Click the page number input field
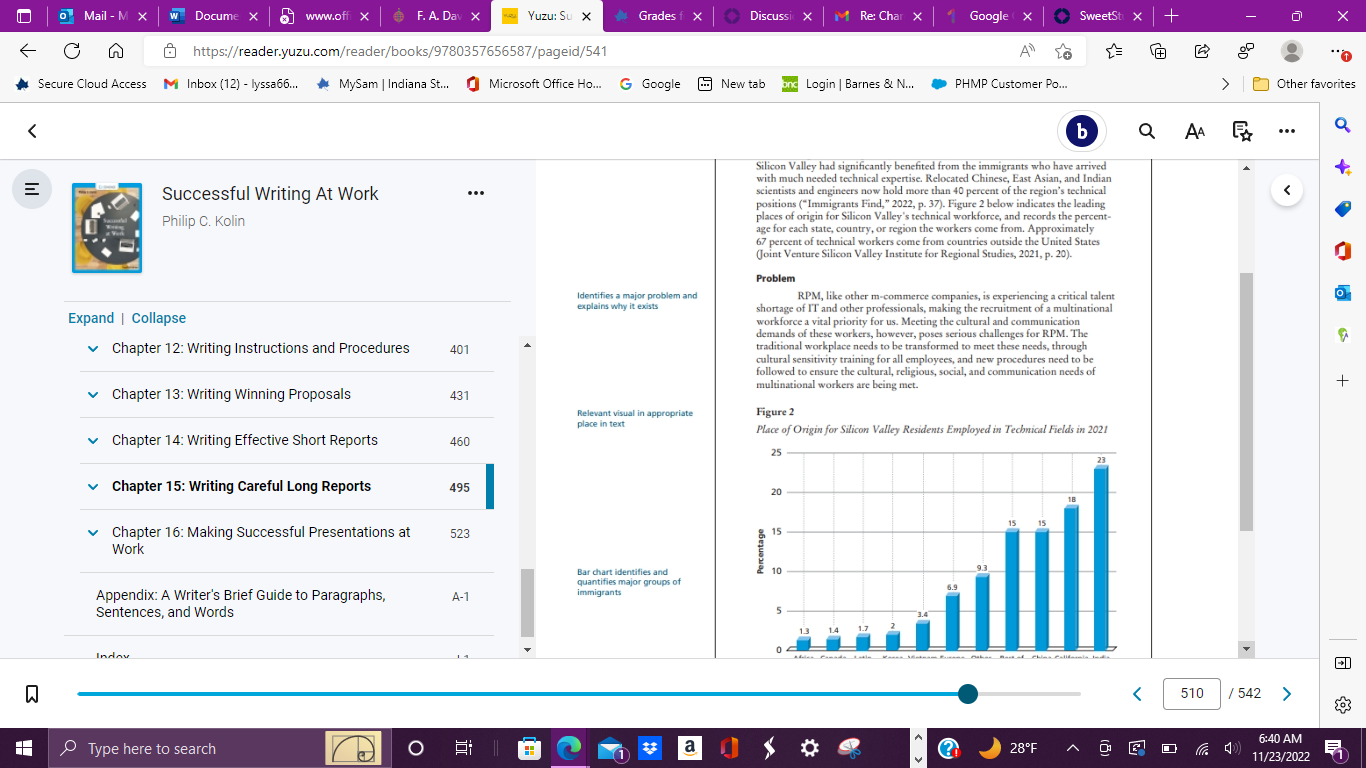Screen dimensions: 1366x768 click(x=1192, y=693)
